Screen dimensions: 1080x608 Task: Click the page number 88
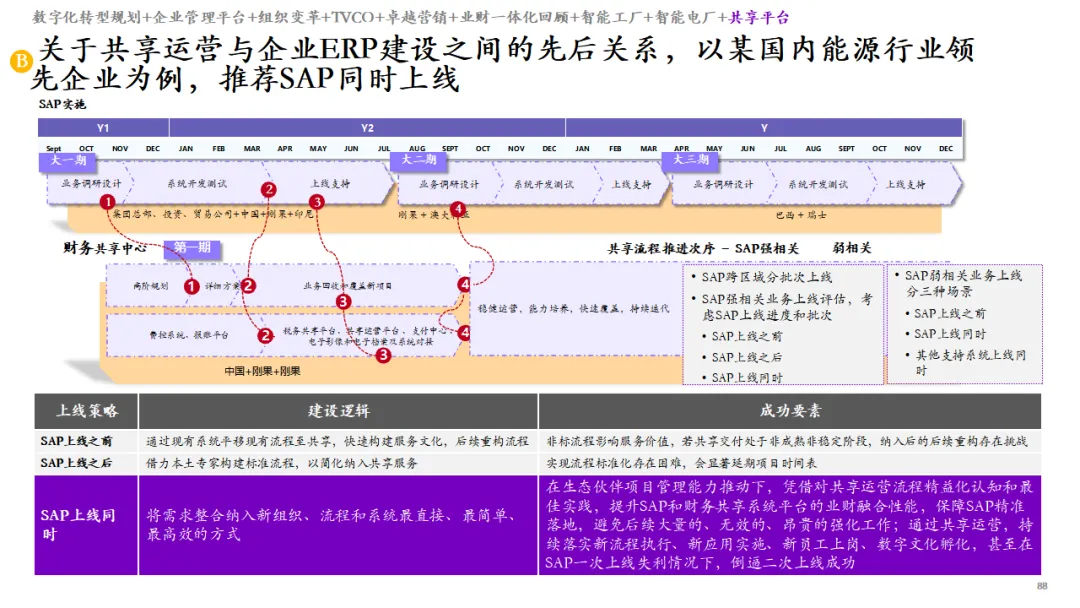click(1041, 586)
